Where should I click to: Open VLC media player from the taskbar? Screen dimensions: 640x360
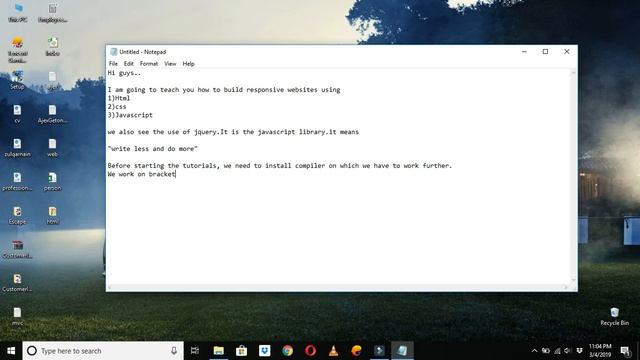click(x=333, y=351)
